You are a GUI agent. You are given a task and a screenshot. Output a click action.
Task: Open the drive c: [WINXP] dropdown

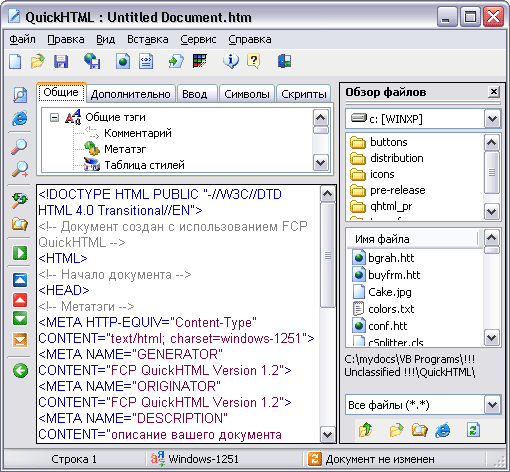[492, 119]
